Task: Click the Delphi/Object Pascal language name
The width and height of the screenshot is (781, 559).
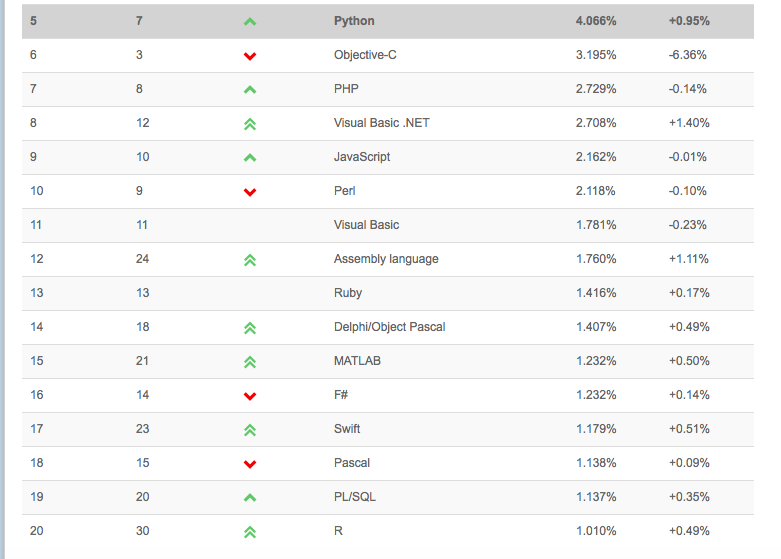Action: click(x=389, y=327)
